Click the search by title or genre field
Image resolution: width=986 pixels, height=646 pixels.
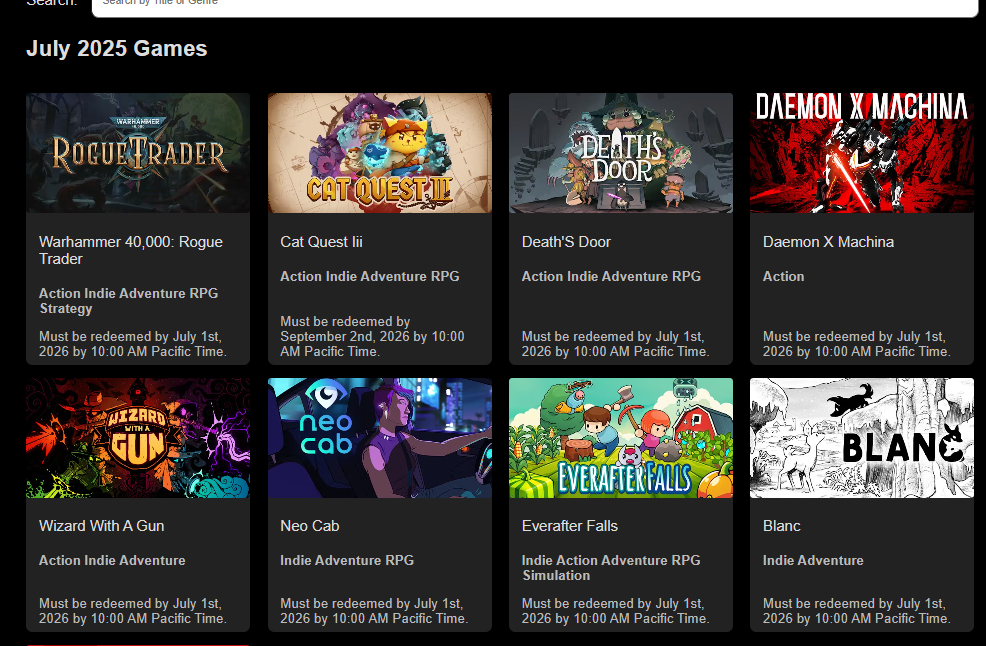[535, 6]
